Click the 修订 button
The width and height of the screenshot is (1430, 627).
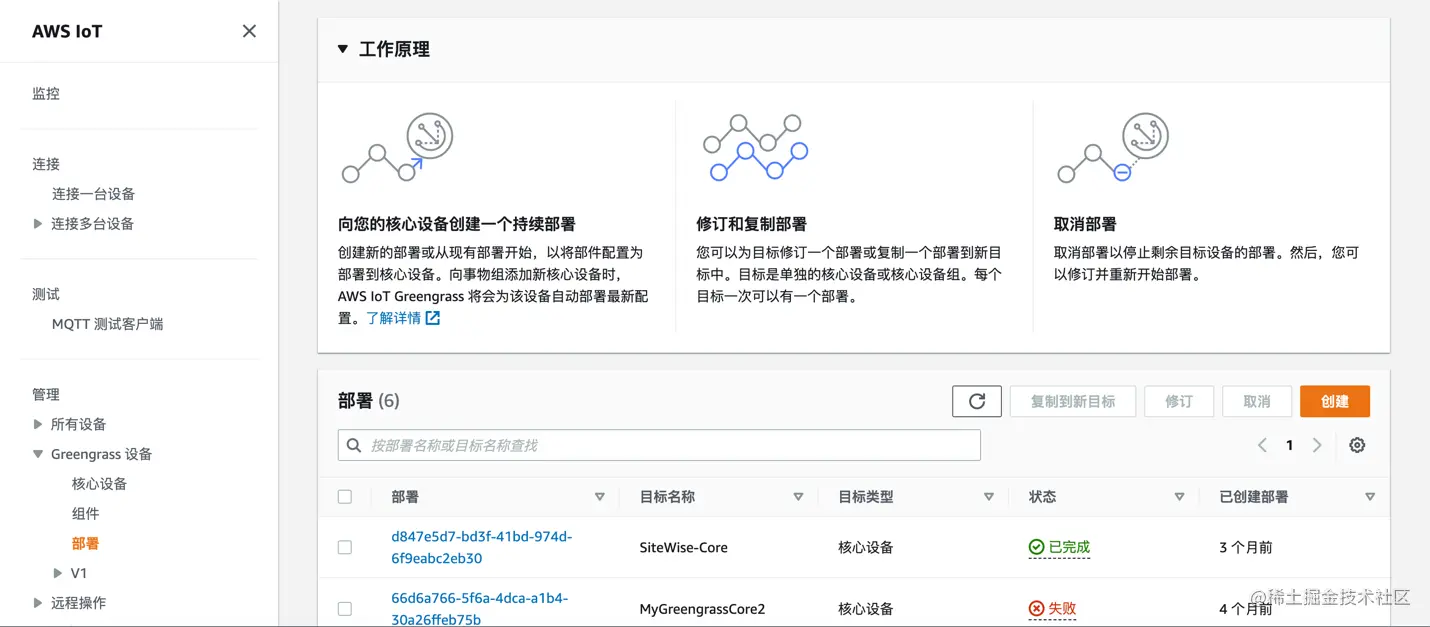pyautogui.click(x=1179, y=401)
